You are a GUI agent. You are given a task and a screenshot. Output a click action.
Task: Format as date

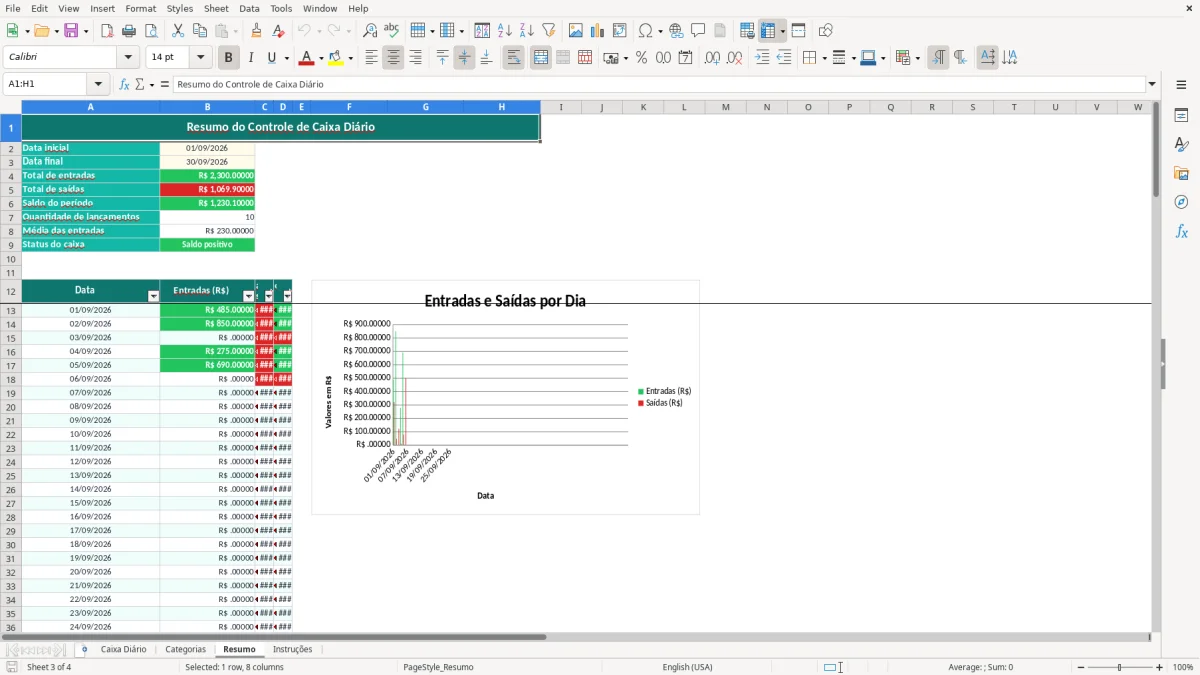(x=685, y=58)
